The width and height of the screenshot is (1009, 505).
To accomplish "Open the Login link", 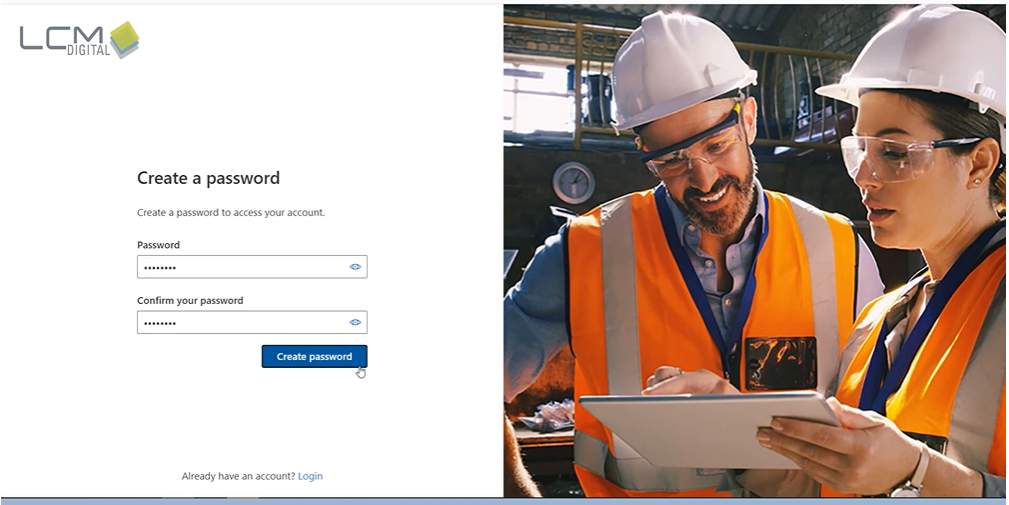I will tap(310, 476).
